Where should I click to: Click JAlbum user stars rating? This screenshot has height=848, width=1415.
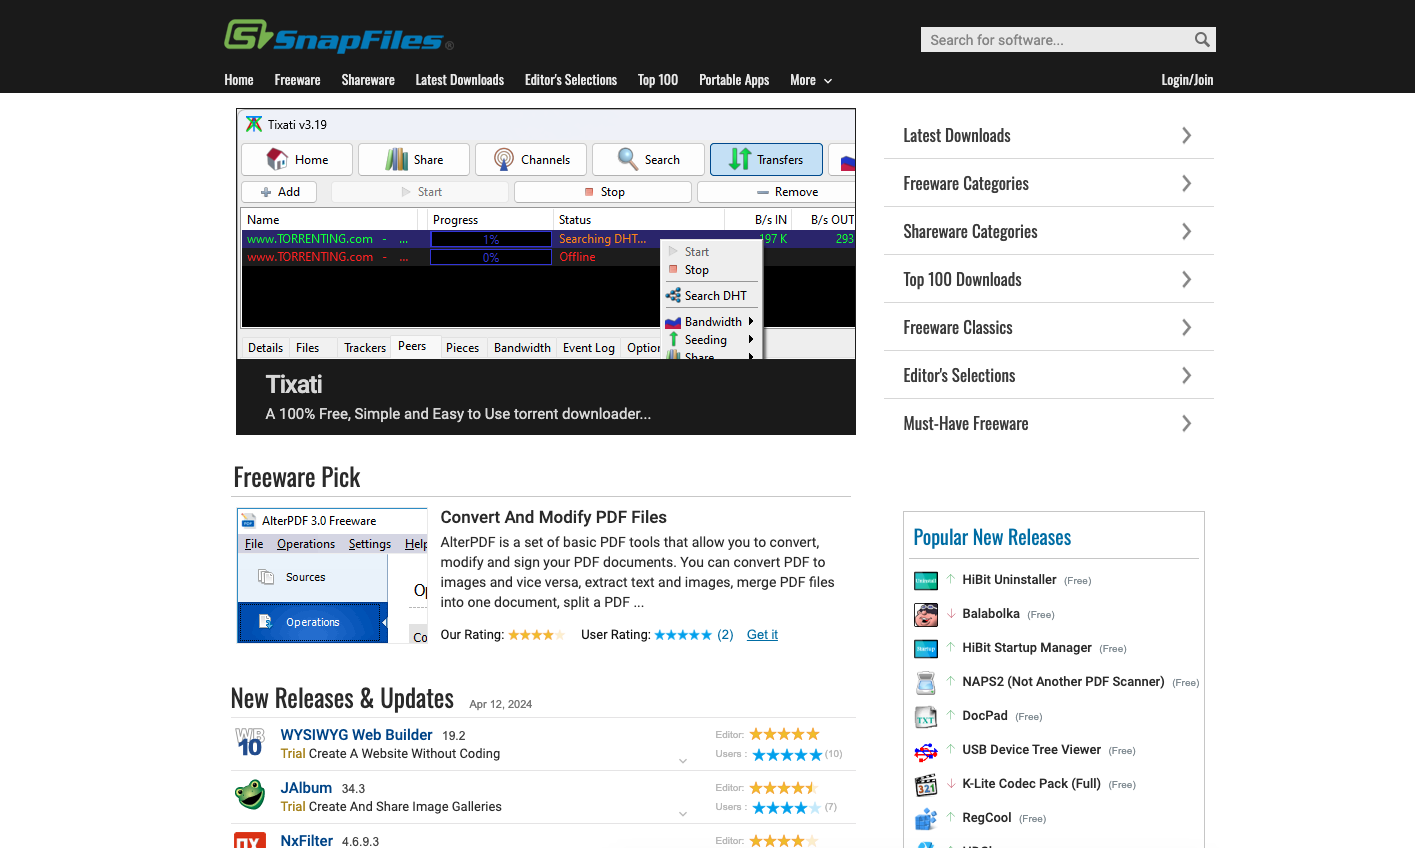[x=787, y=808]
